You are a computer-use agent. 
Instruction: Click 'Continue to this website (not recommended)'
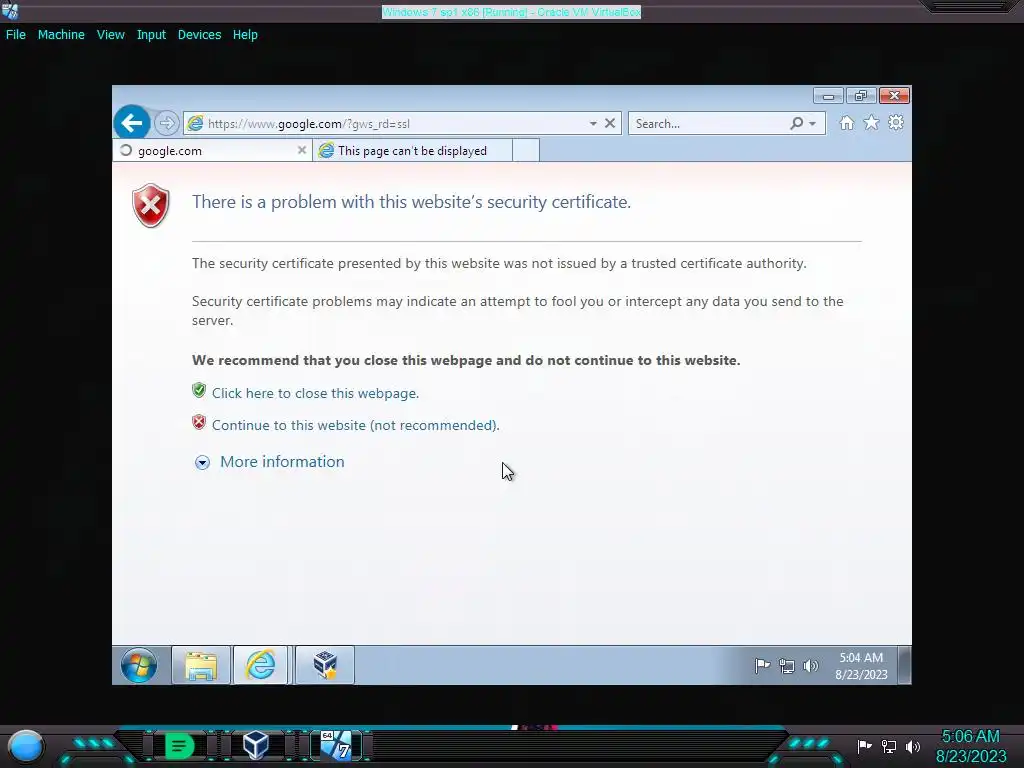coord(356,425)
